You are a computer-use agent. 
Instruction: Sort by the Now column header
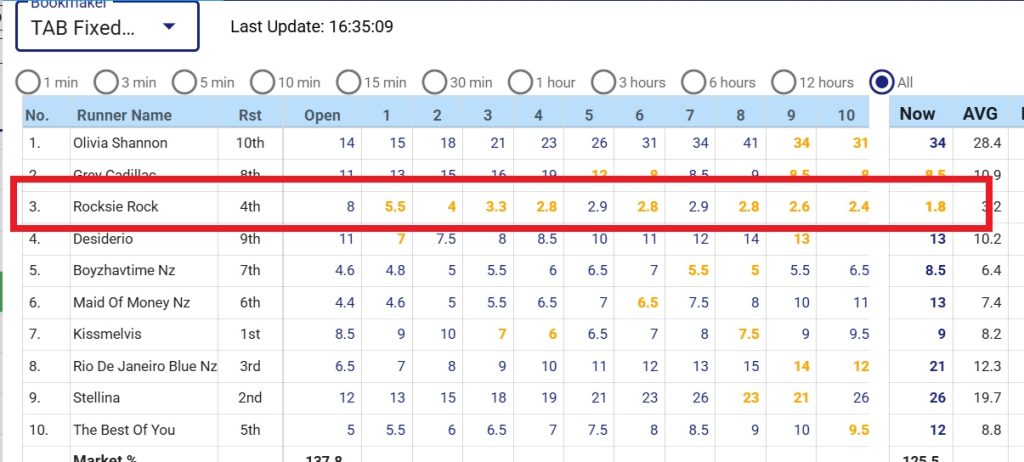pyautogui.click(x=917, y=114)
